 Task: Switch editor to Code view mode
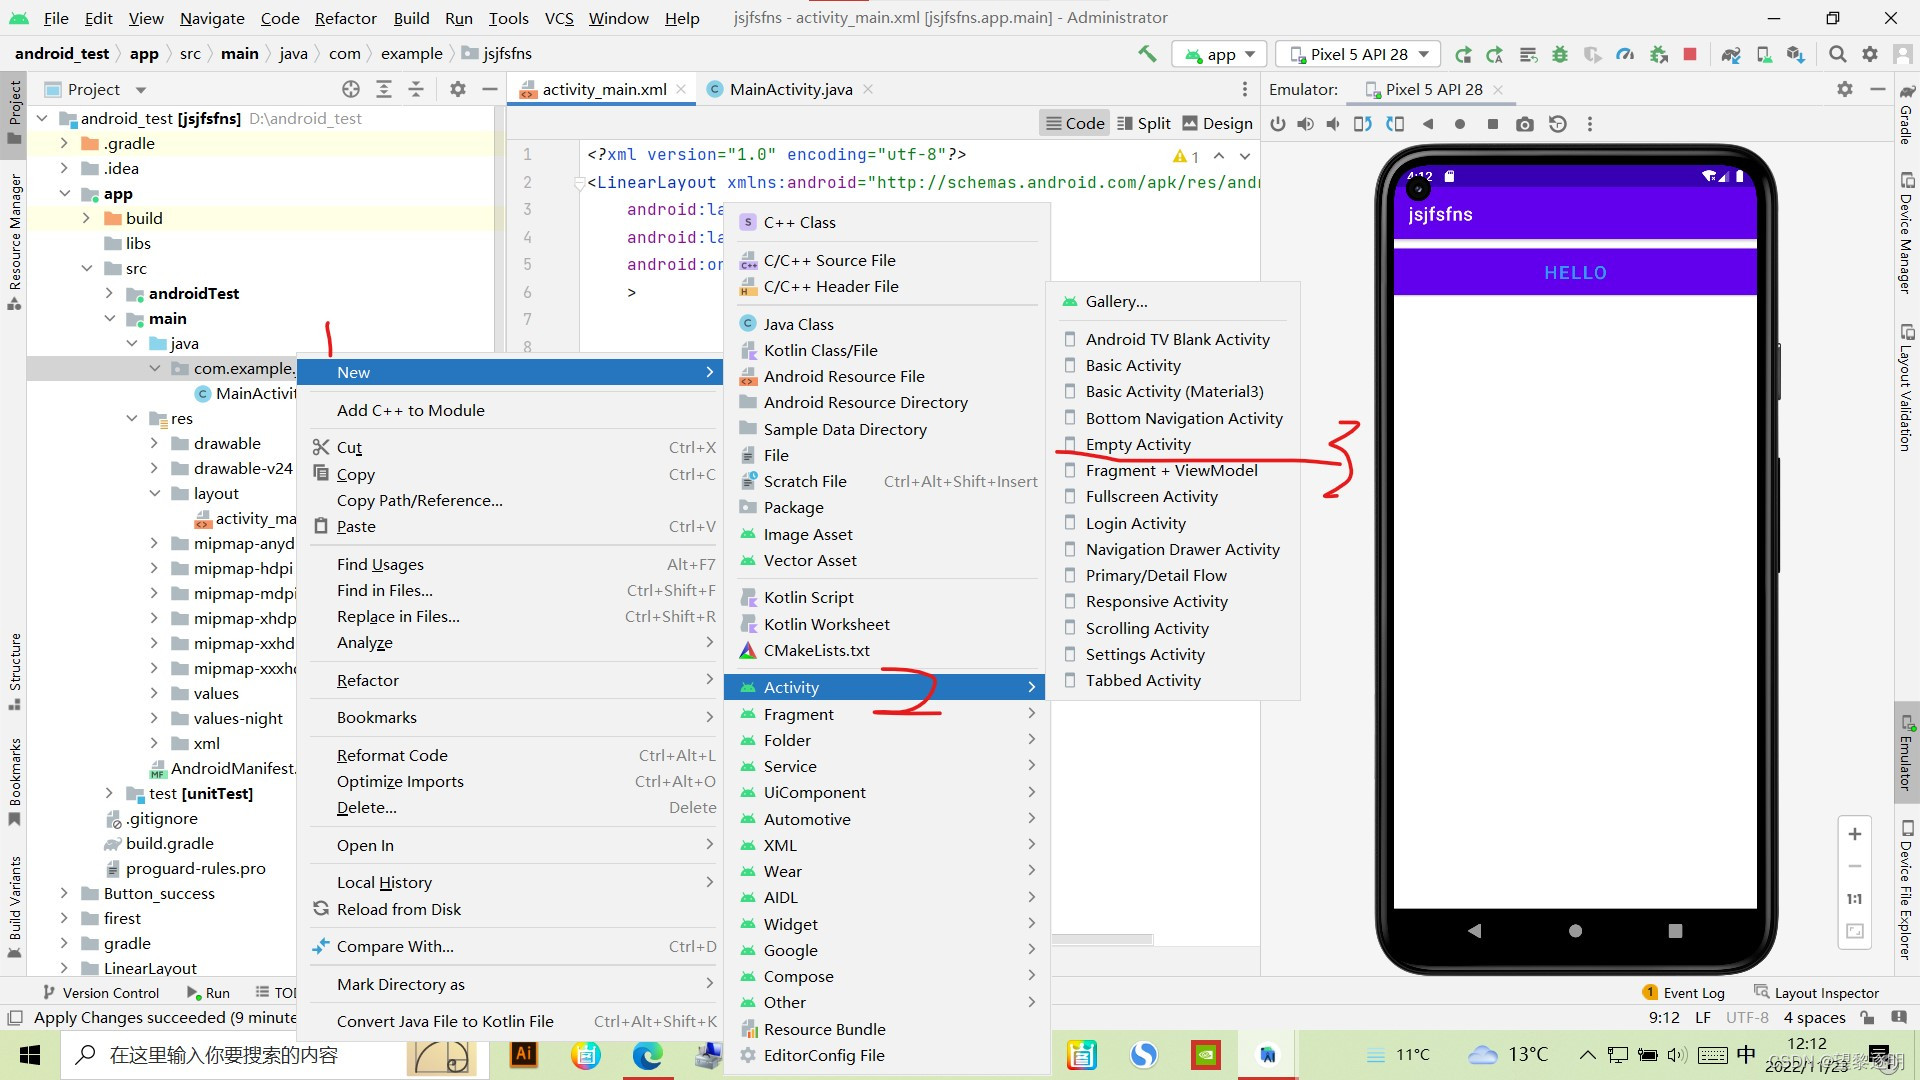pyautogui.click(x=1075, y=123)
